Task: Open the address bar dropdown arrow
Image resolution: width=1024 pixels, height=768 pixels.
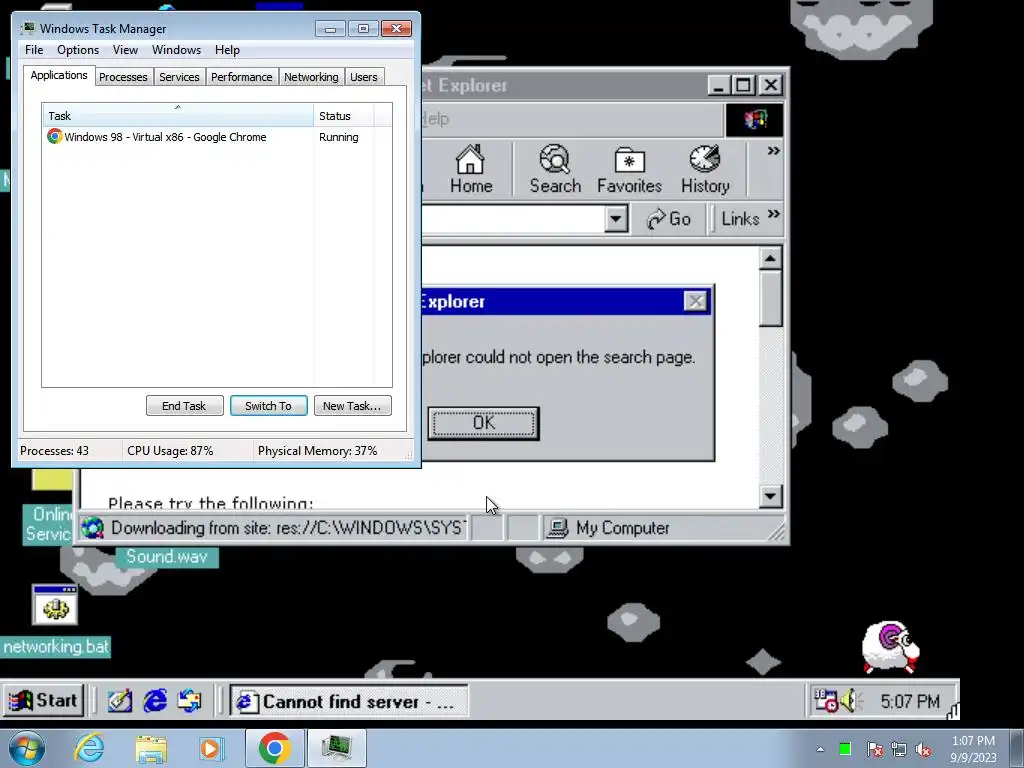Action: (616, 219)
